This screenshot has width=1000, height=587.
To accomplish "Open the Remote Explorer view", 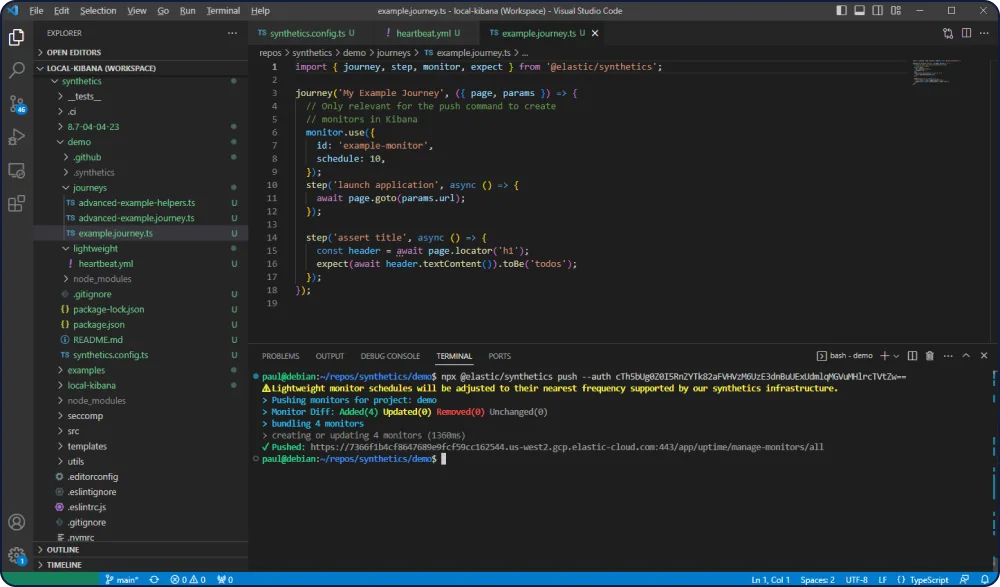I will [16, 170].
